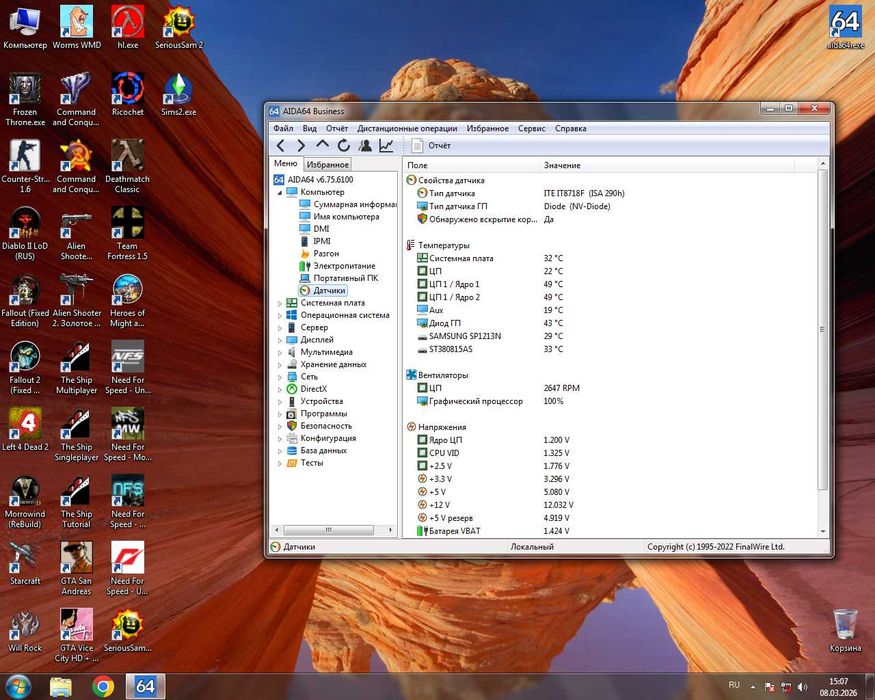Collapse the Компьютер tree node

279,192
